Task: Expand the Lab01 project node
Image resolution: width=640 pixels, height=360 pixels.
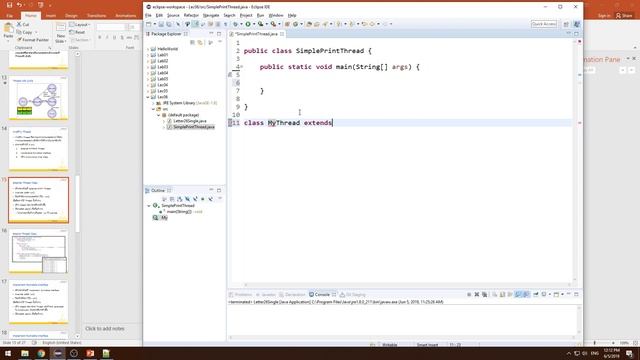Action: coord(148,55)
